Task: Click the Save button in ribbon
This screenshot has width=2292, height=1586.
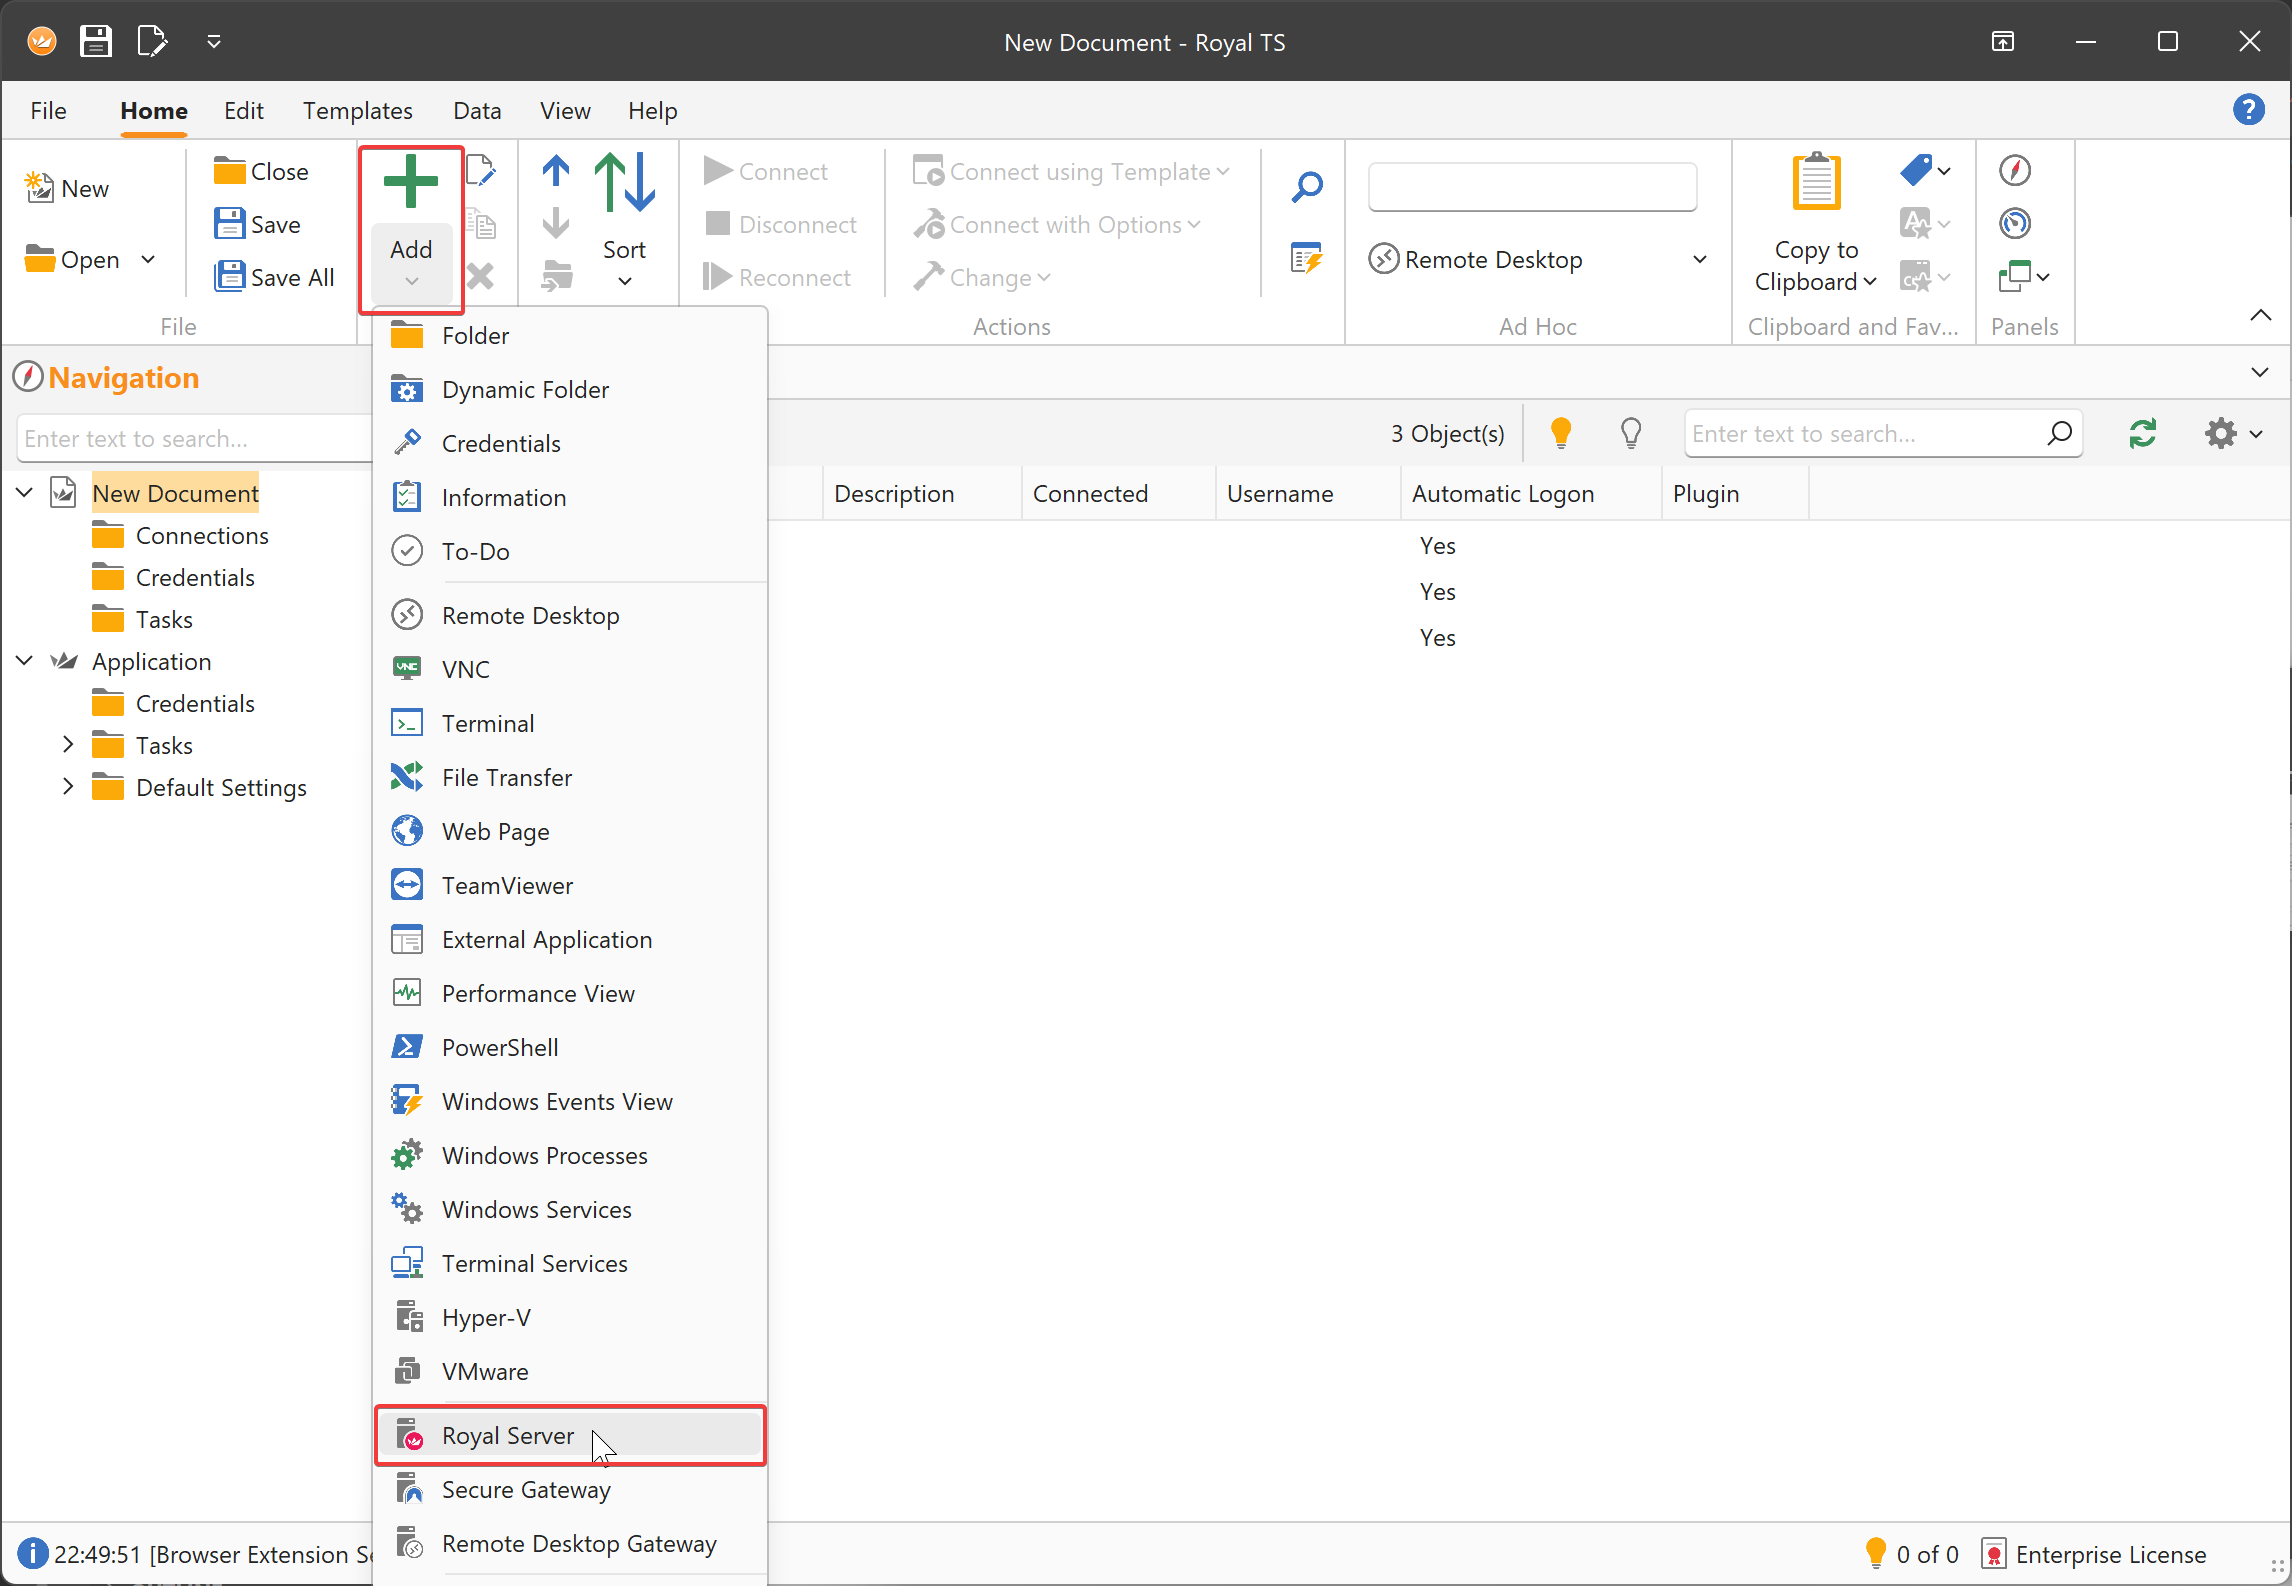Action: click(x=257, y=224)
